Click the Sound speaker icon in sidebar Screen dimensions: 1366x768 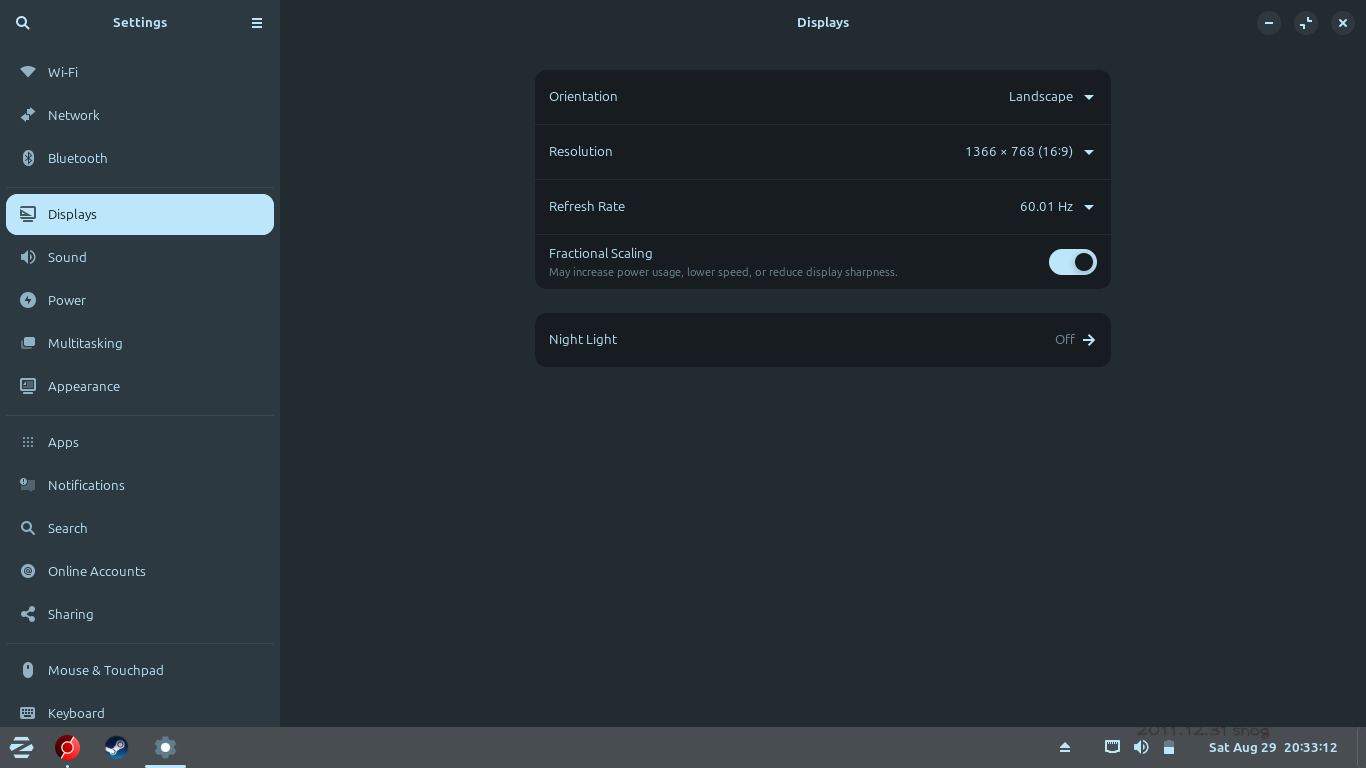28,257
